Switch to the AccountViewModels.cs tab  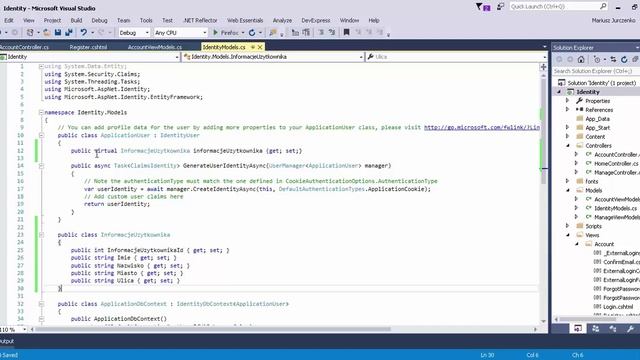(x=155, y=47)
